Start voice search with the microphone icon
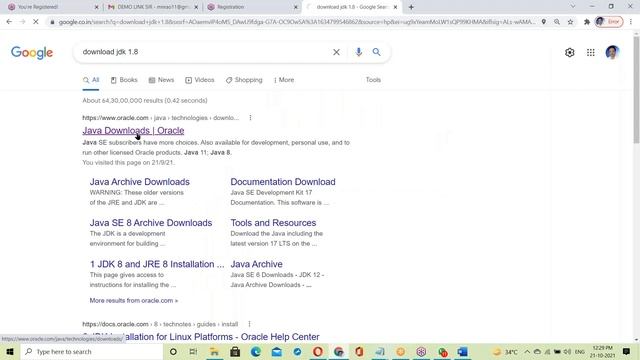Image resolution: width=640 pixels, height=360 pixels. 358,52
